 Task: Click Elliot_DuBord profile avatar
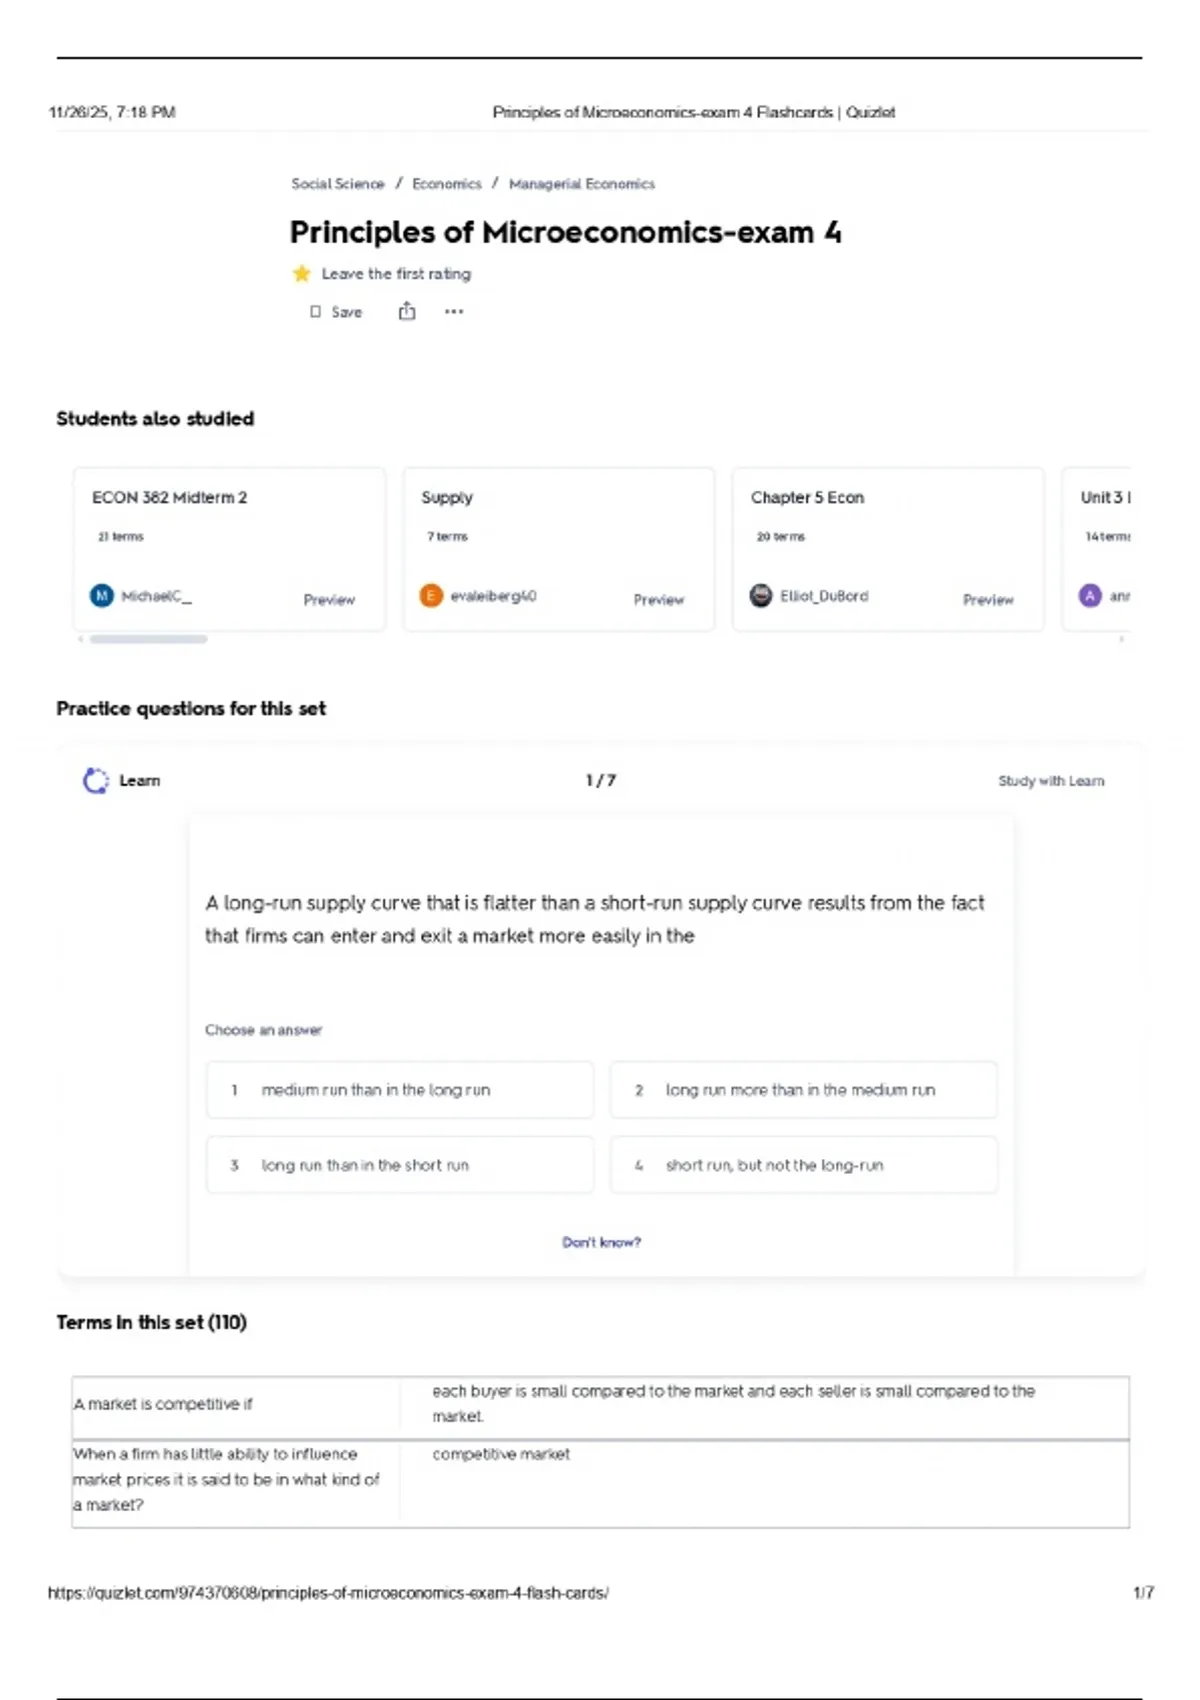761,596
